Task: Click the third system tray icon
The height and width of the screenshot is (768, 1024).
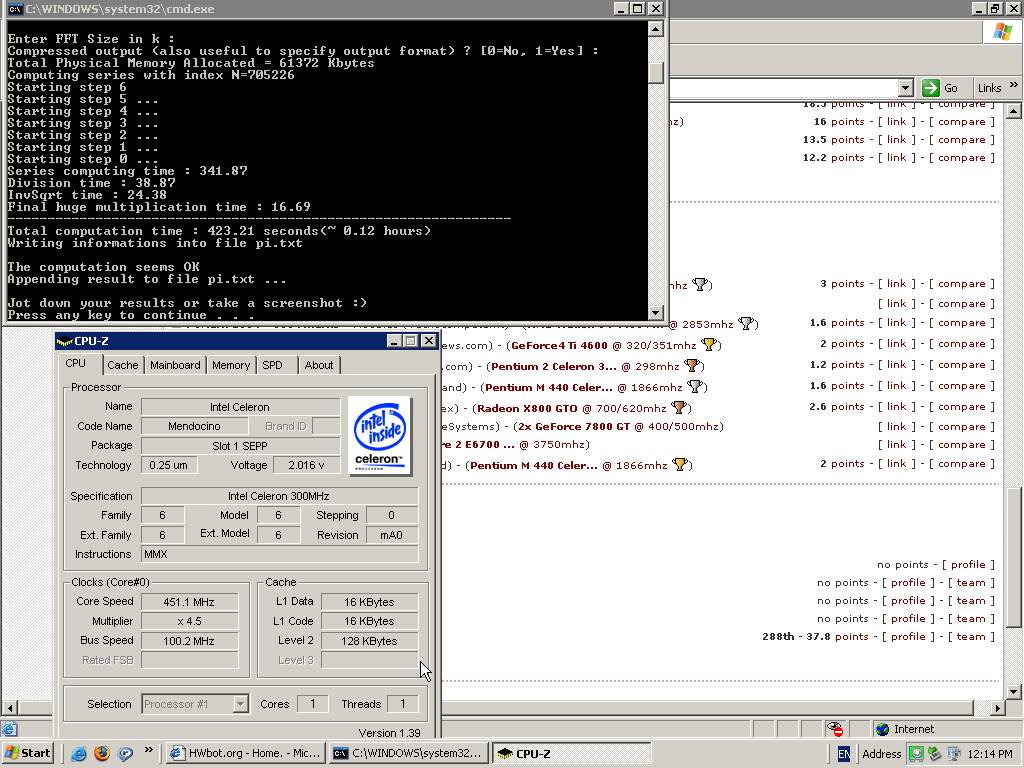Action: 953,754
